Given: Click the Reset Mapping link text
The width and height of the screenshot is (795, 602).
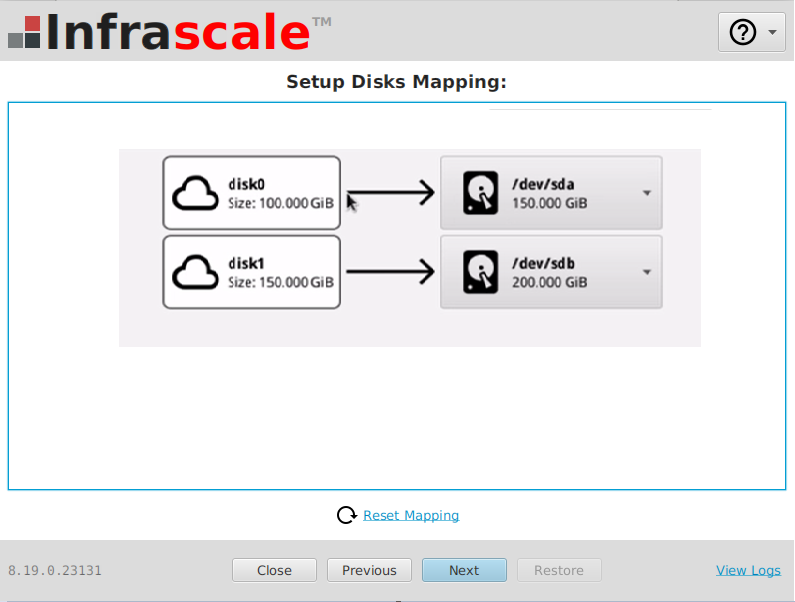Looking at the screenshot, I should 411,515.
